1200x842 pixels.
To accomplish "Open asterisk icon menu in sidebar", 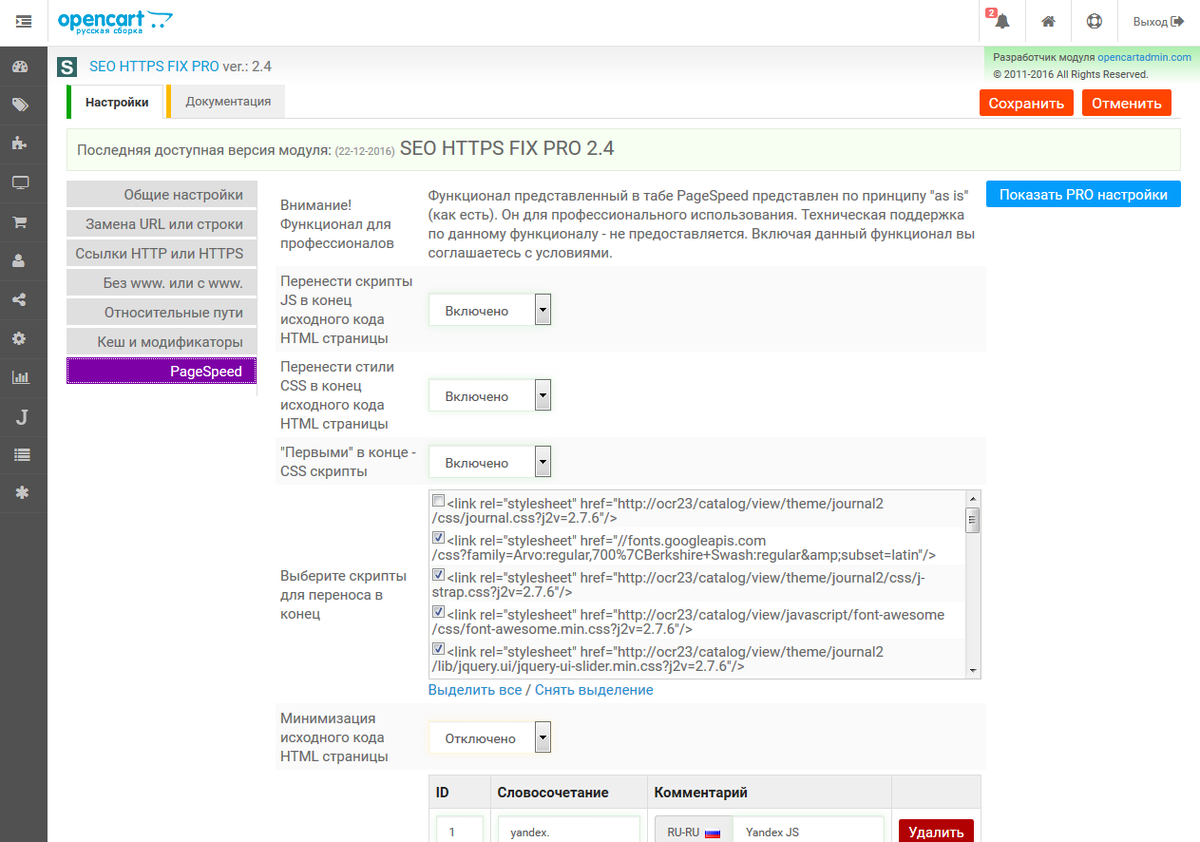I will [20, 493].
